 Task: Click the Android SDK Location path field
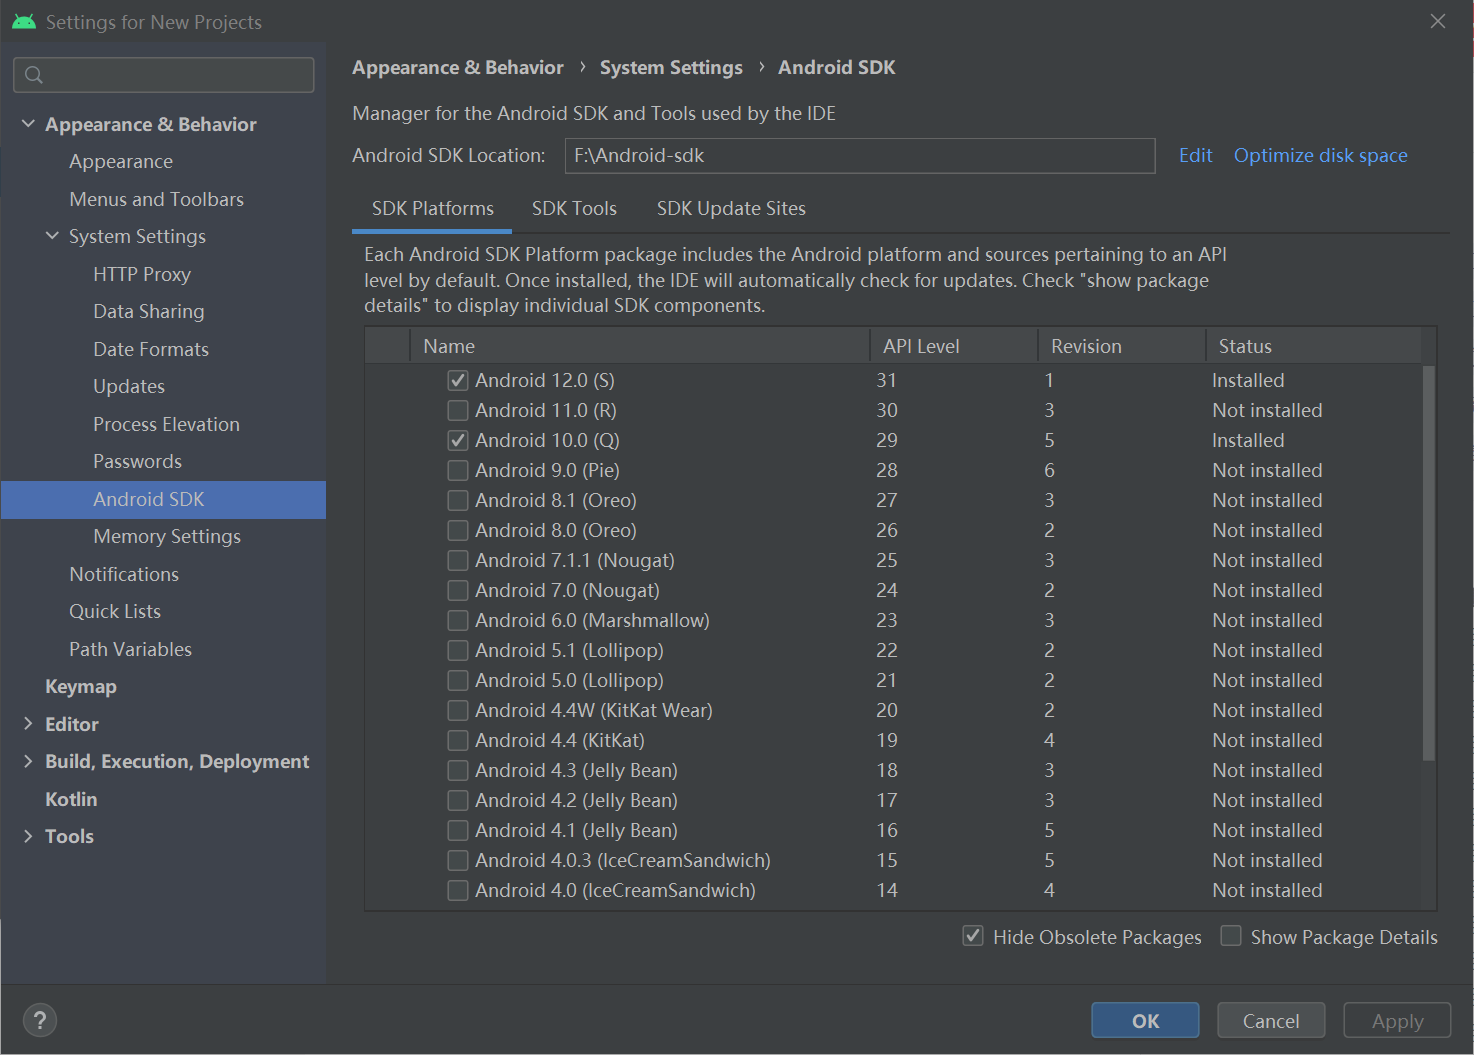tap(860, 155)
